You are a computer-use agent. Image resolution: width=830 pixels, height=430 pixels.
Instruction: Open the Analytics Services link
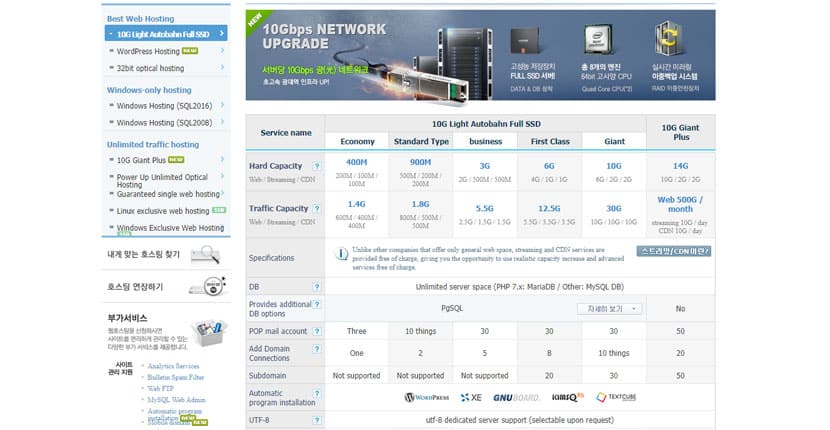click(x=173, y=366)
